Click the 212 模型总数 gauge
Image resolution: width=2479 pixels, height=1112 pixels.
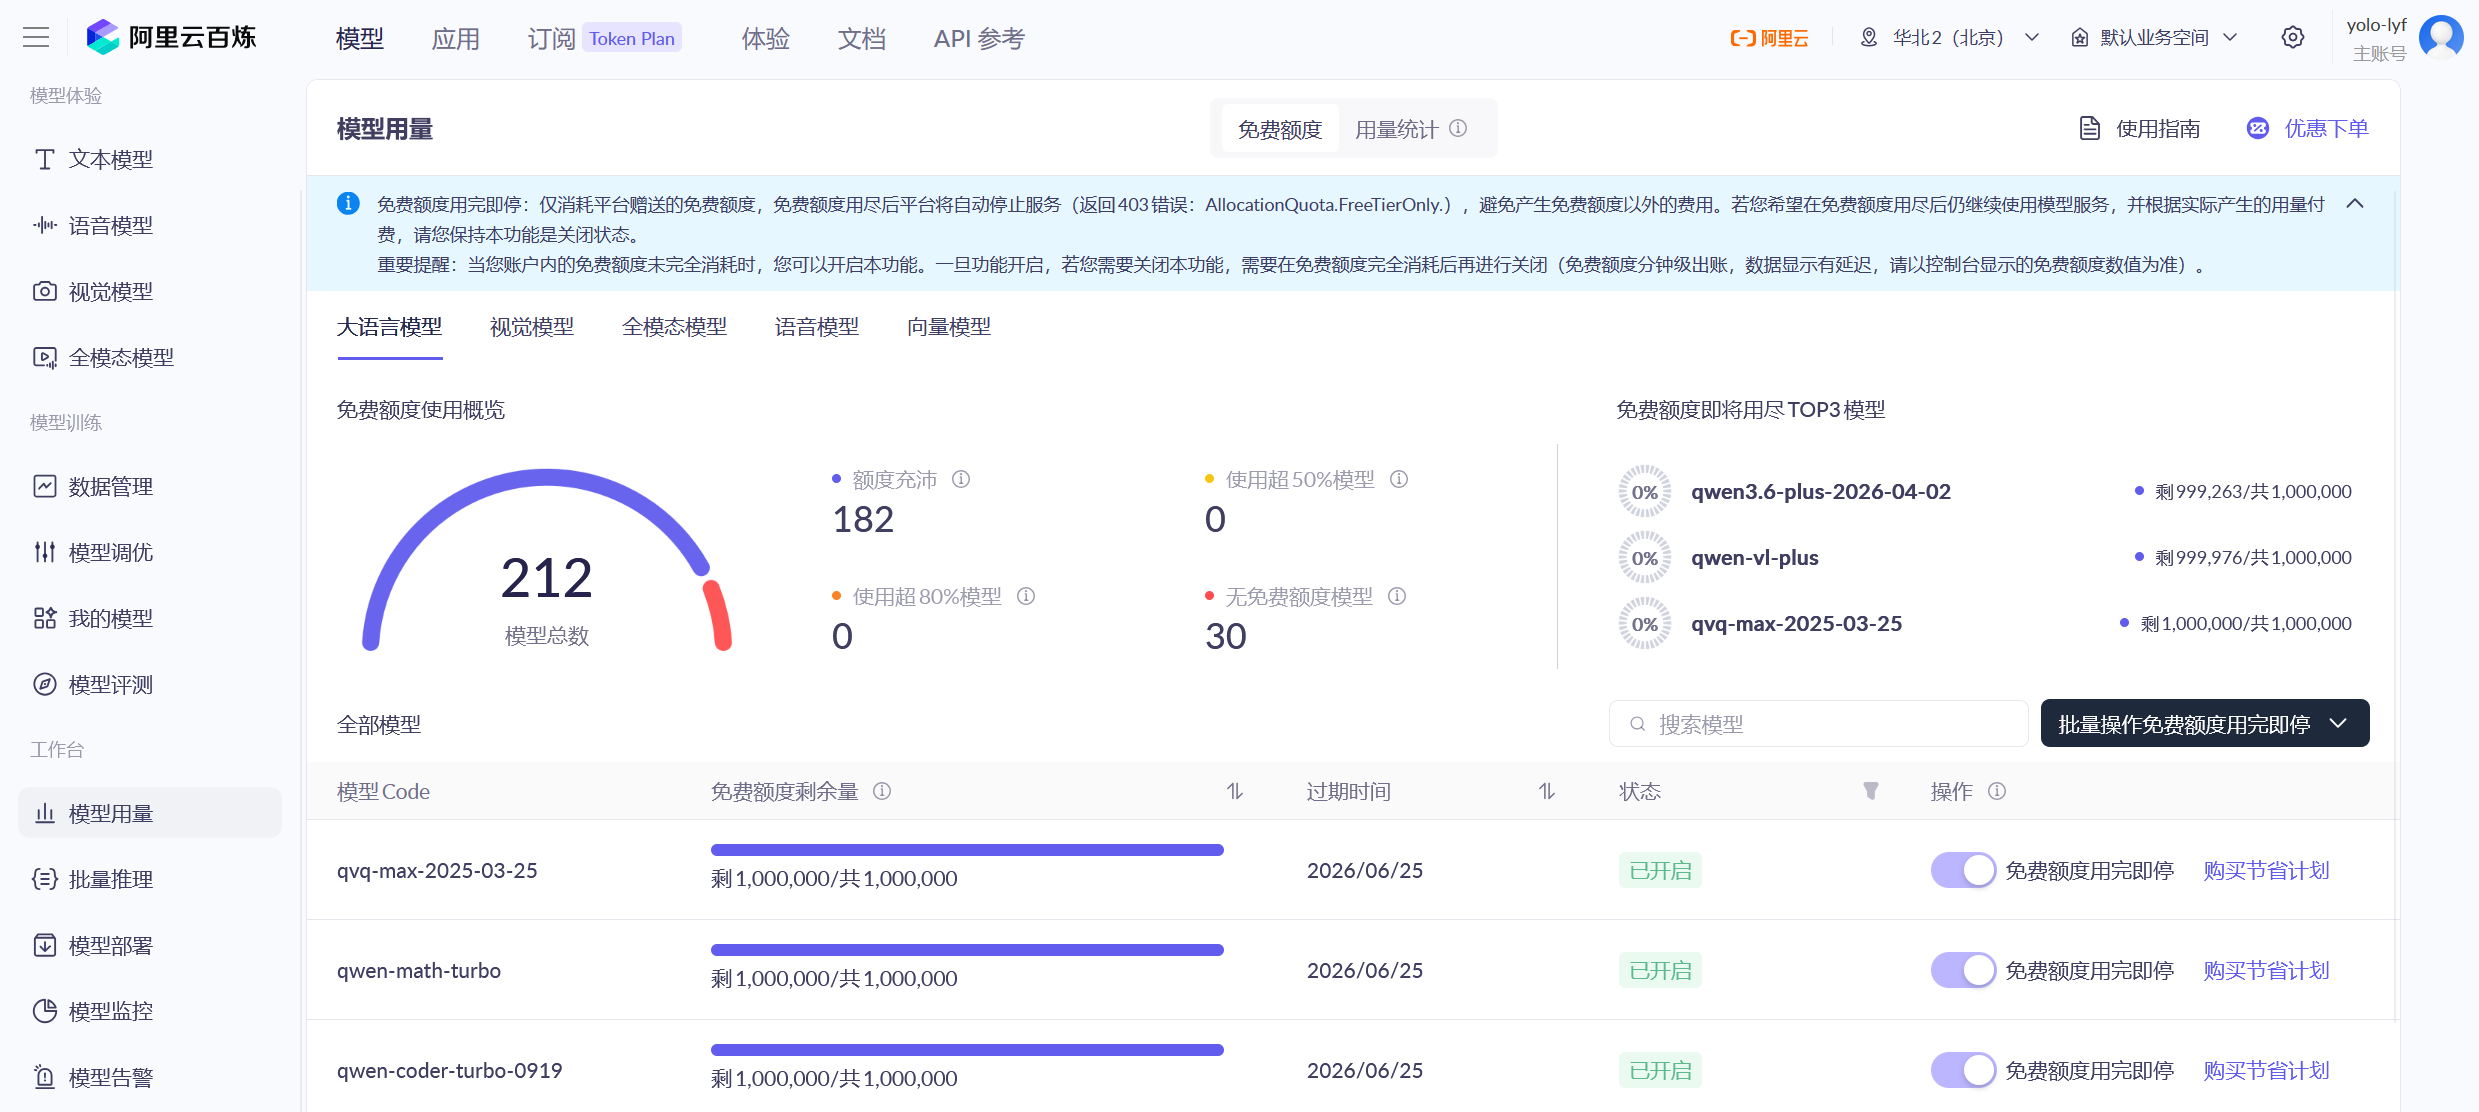[x=547, y=560]
